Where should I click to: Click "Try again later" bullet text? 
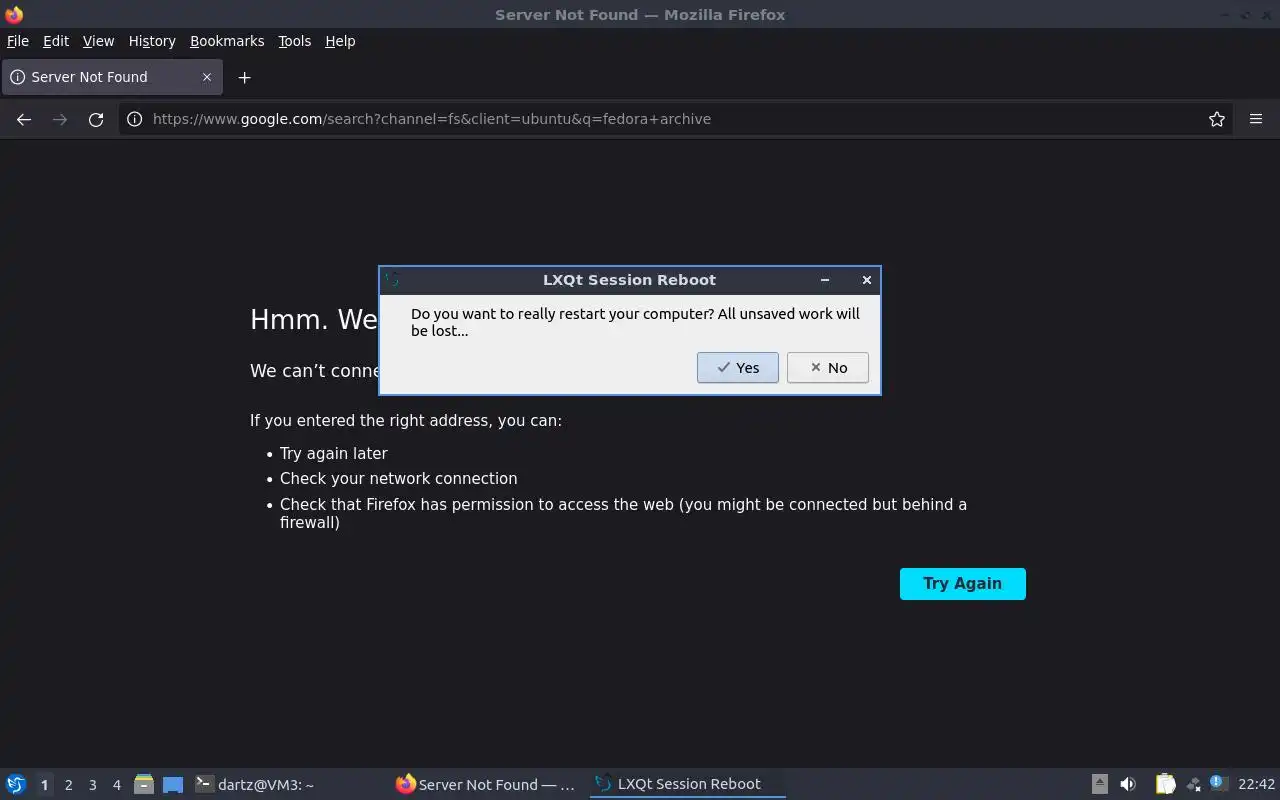334,454
